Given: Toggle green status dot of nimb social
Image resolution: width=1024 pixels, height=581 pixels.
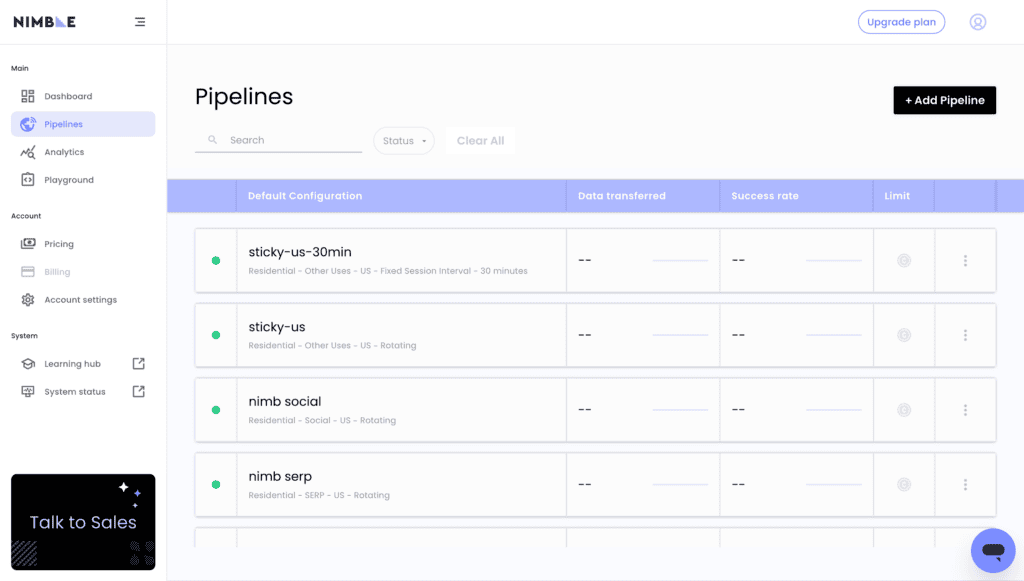Looking at the screenshot, I should [x=216, y=410].
